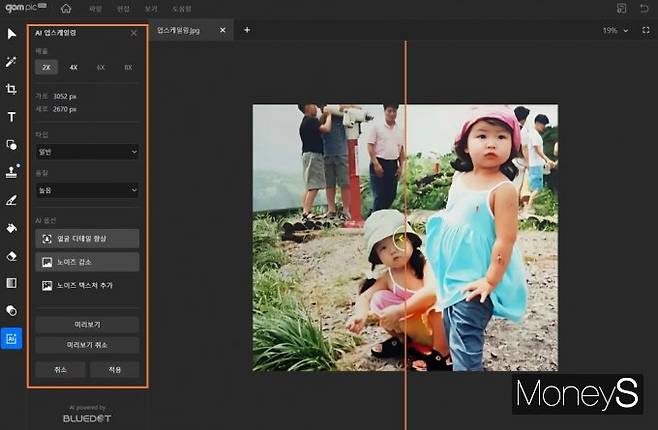Image resolution: width=658 pixels, height=430 pixels.
Task: Select the Text tool
Action: 12,117
